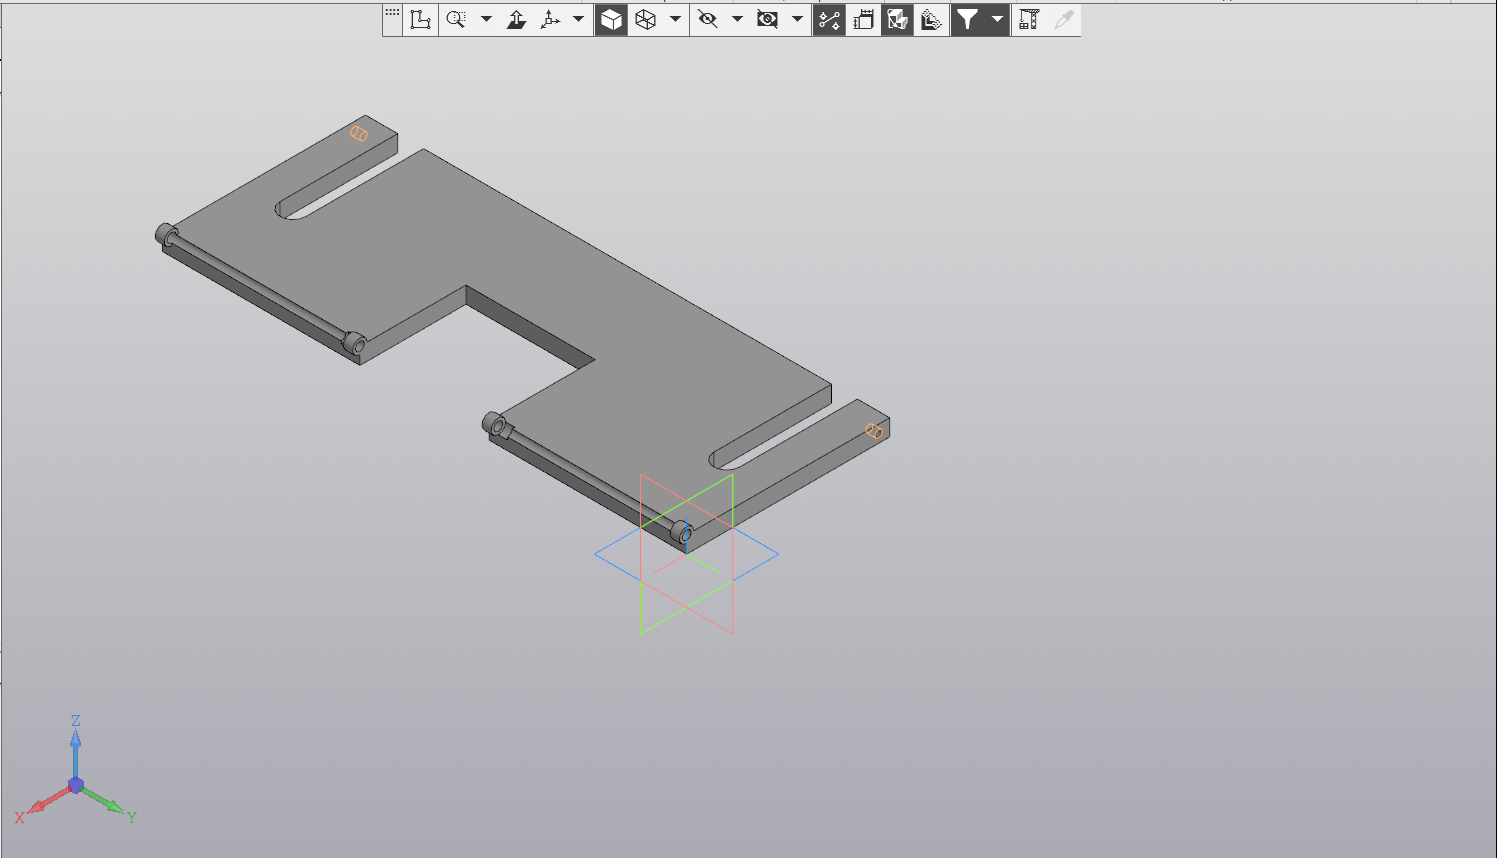Toggle the dimensioned box display button

[863, 19]
